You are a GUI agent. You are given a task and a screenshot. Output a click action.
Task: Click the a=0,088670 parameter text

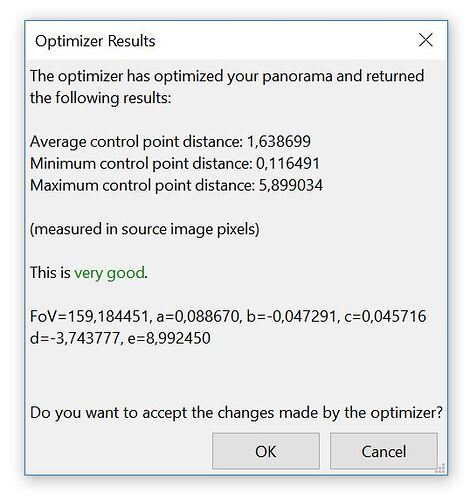(x=199, y=316)
